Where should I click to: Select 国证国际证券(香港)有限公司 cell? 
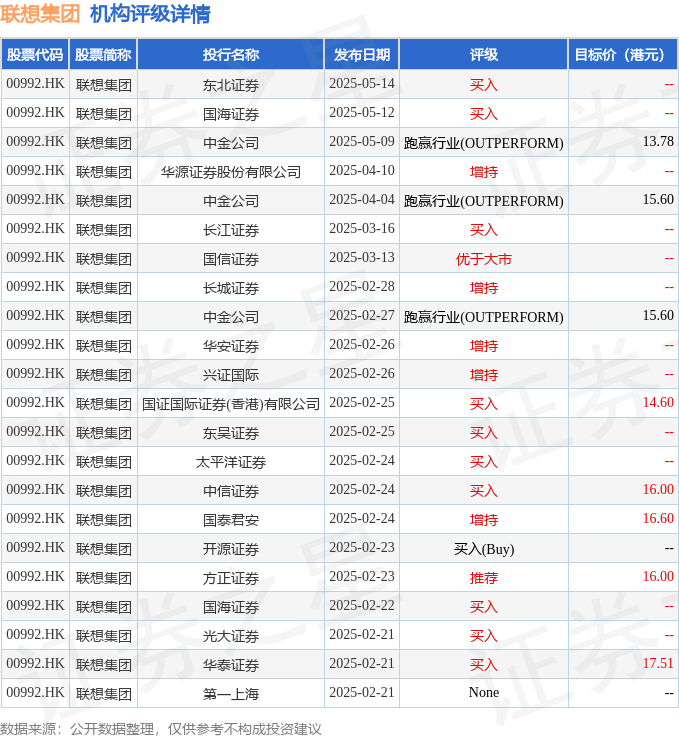tap(231, 404)
